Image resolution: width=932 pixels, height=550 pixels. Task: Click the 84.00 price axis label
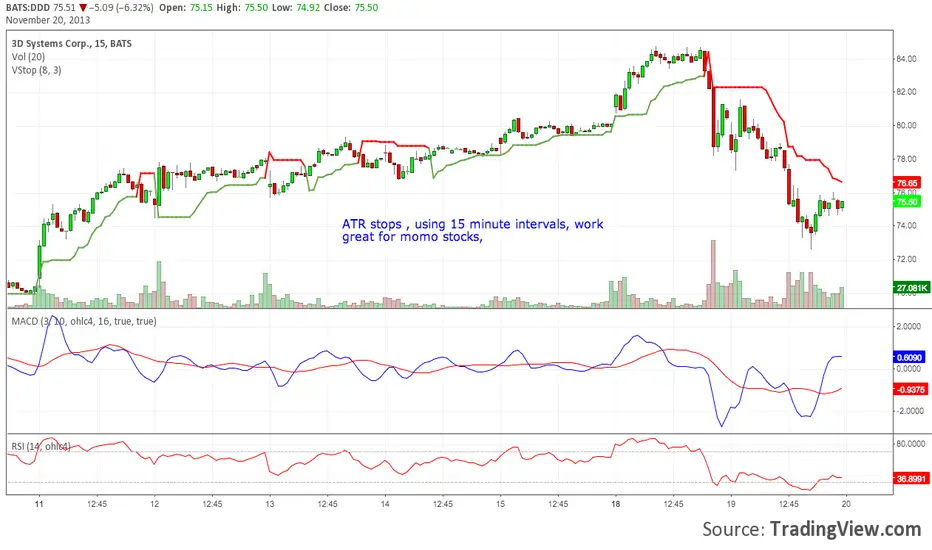906,59
